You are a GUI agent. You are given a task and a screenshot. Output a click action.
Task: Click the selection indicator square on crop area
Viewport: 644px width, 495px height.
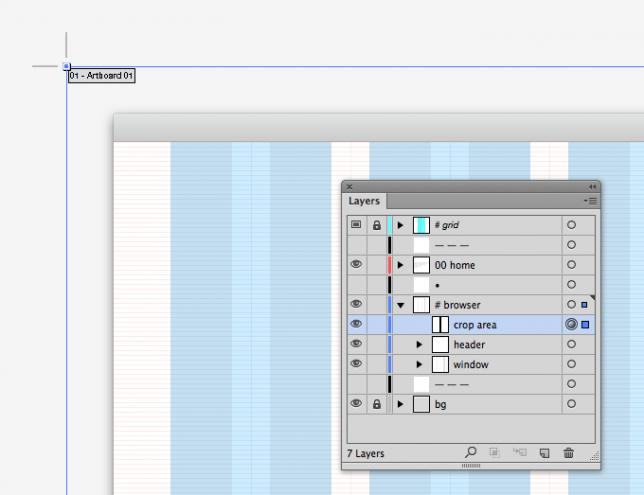click(x=585, y=325)
